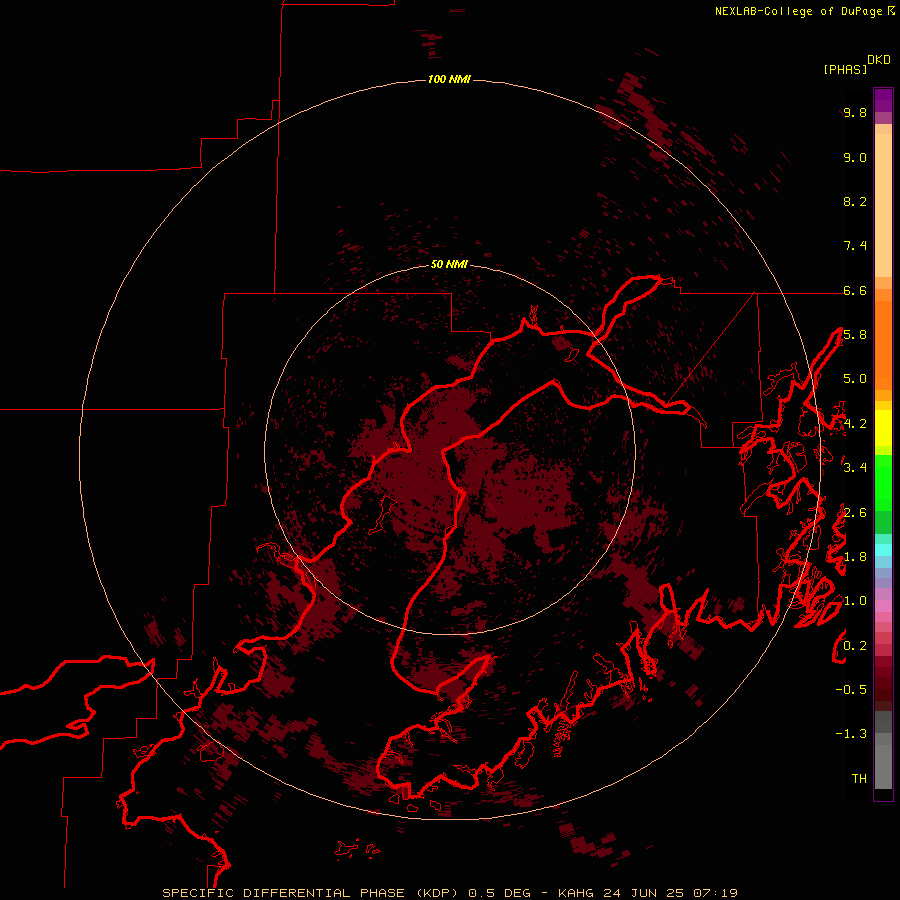This screenshot has width=900, height=900.
Task: Click the 9.0 scale value
Action: pyautogui.click(x=855, y=157)
